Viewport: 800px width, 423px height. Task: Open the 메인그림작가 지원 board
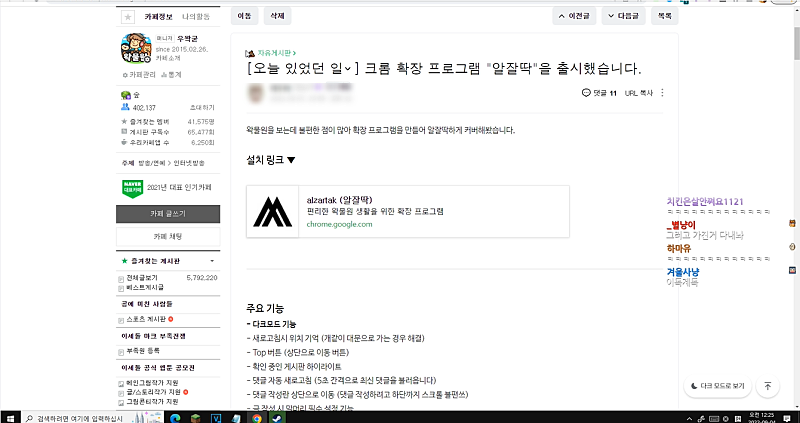coord(152,383)
